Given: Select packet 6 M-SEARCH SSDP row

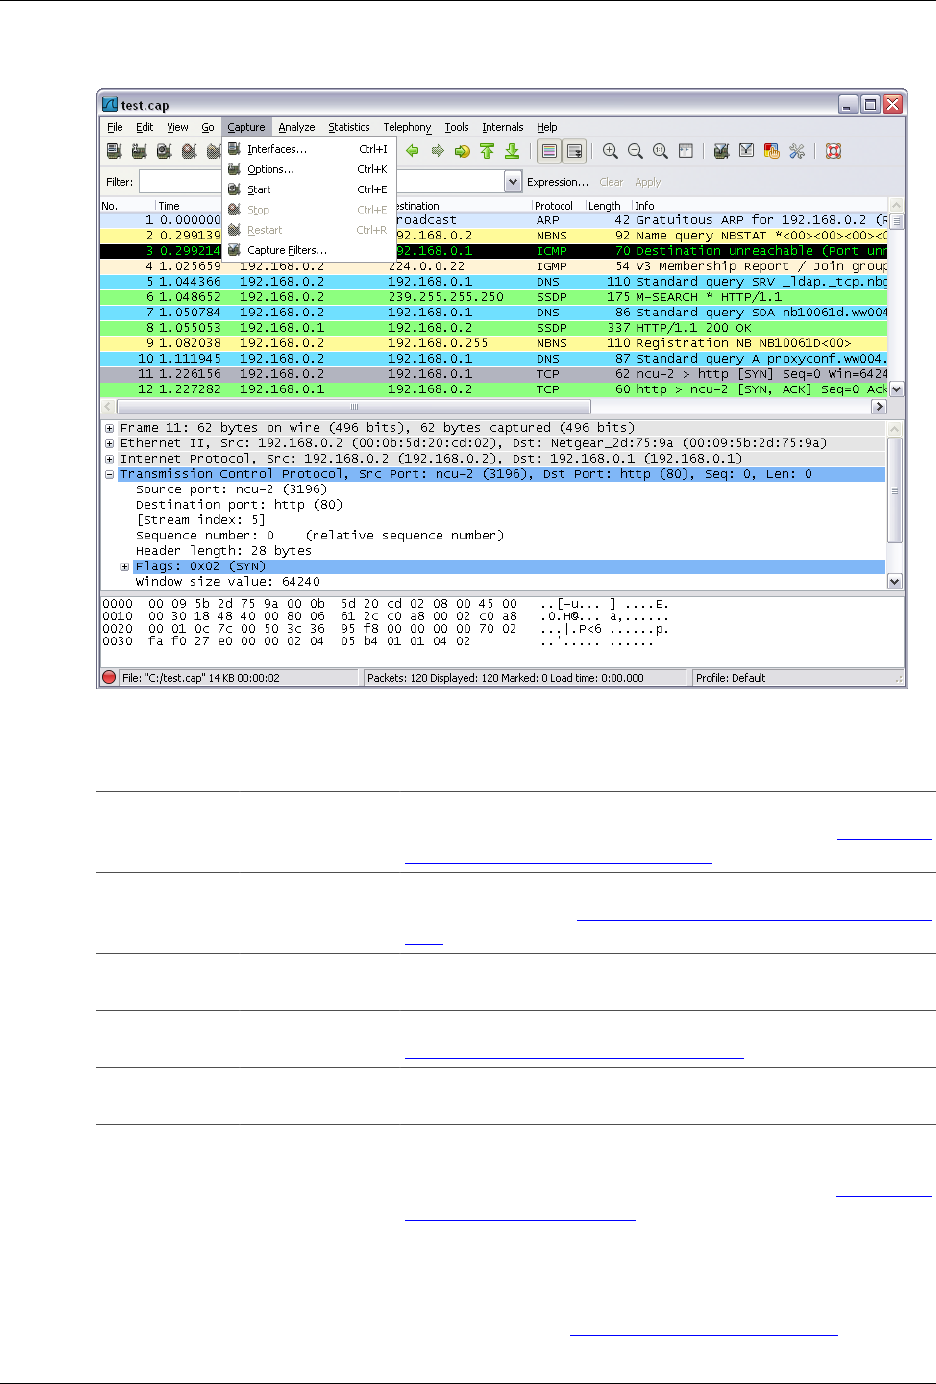Looking at the screenshot, I should pos(494,297).
